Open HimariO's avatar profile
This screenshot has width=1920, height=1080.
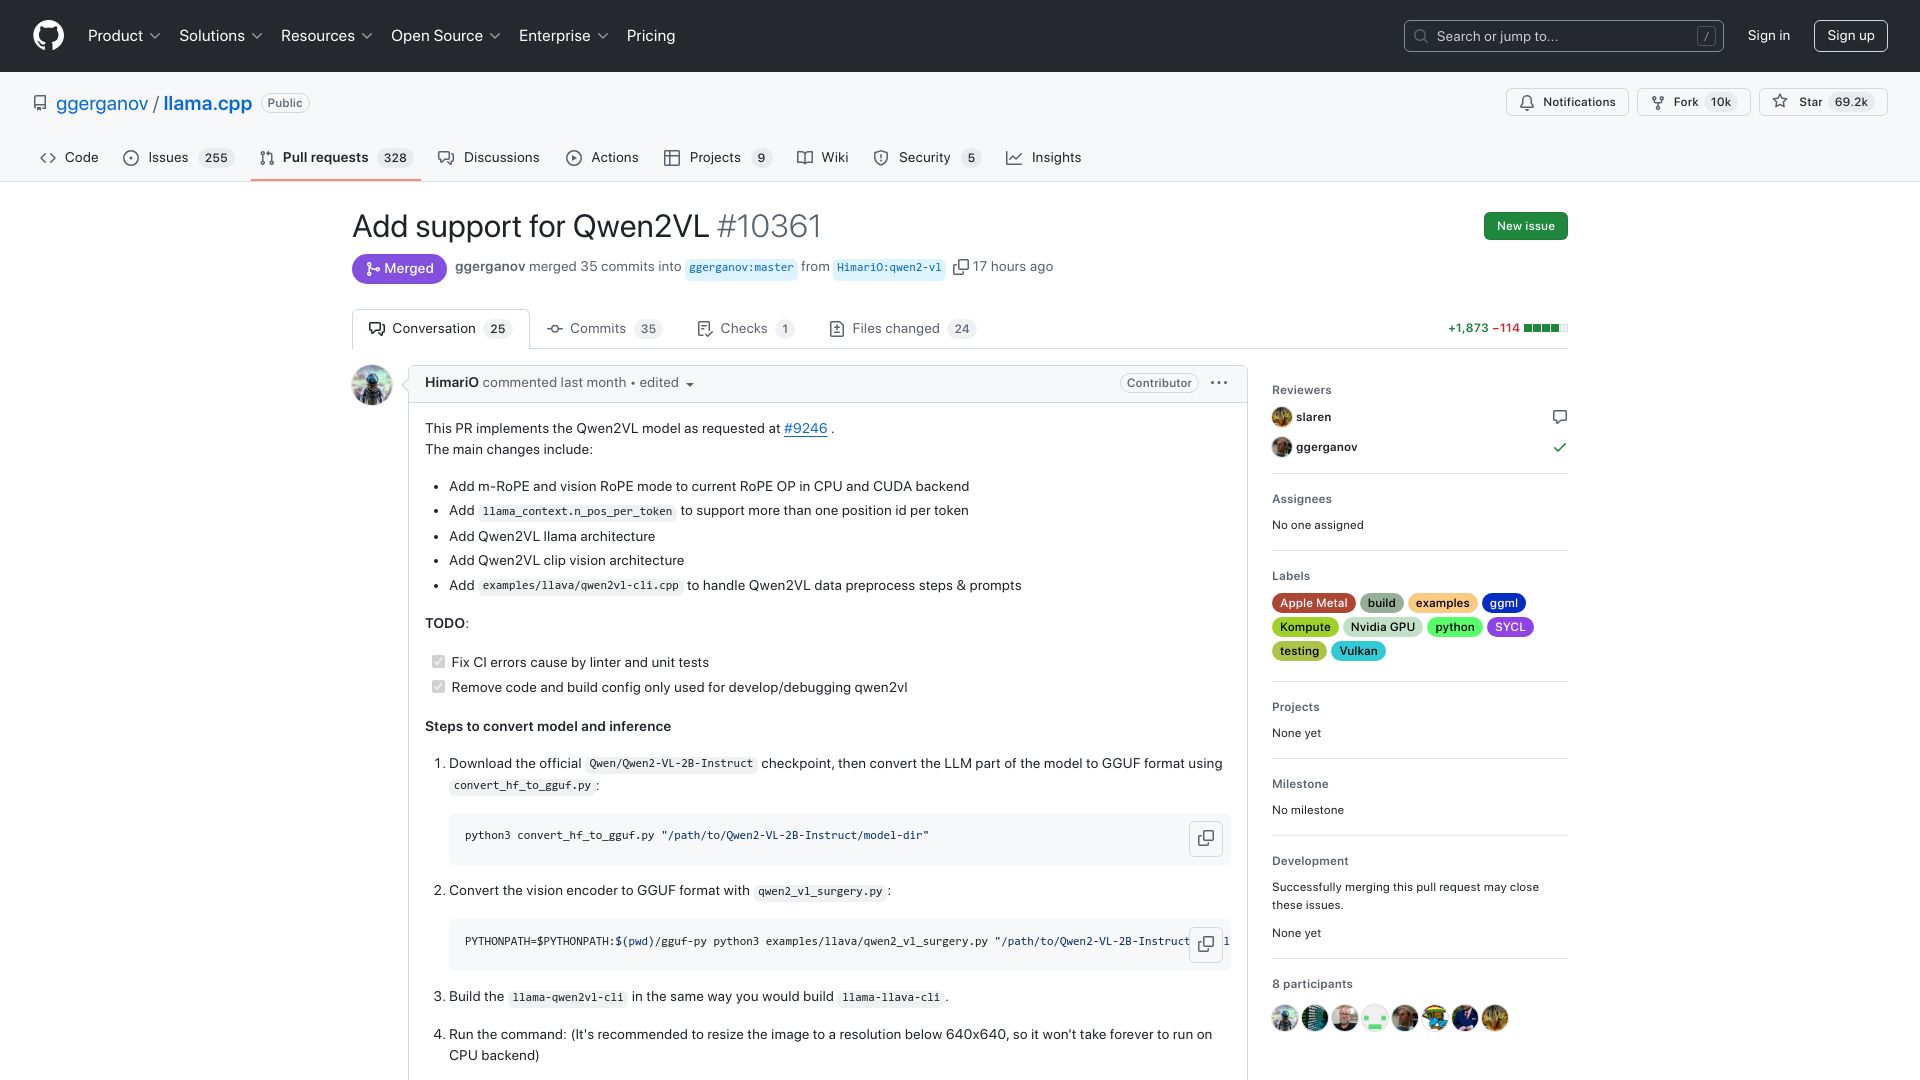click(x=372, y=385)
